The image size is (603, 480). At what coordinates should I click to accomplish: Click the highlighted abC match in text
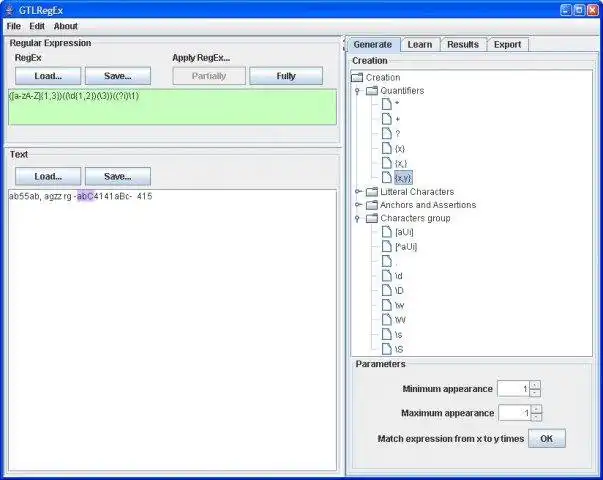click(x=85, y=196)
